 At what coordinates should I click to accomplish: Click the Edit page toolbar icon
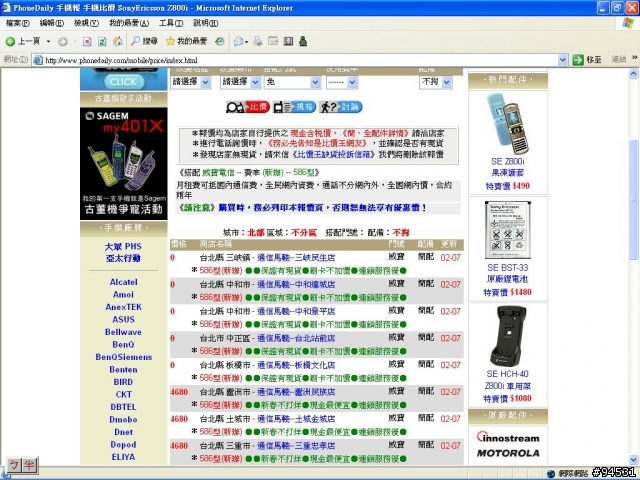click(x=273, y=41)
